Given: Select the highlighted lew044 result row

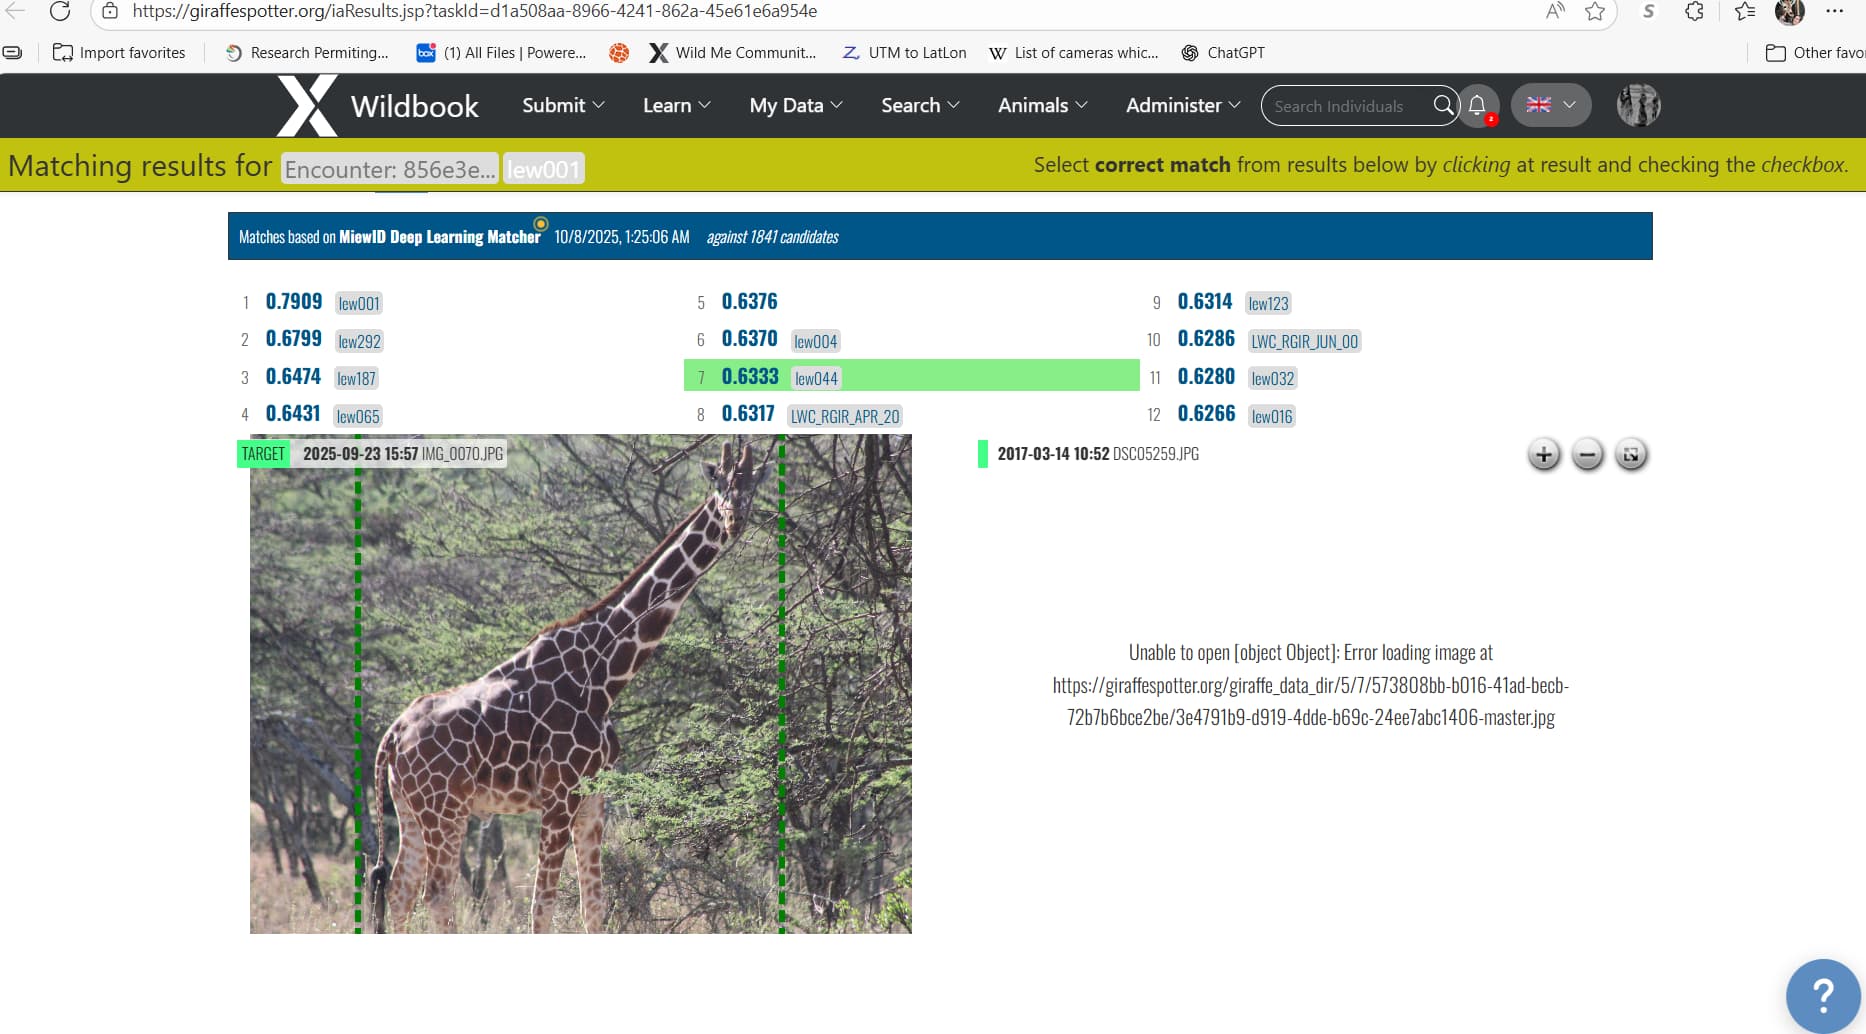Looking at the screenshot, I should click(910, 377).
